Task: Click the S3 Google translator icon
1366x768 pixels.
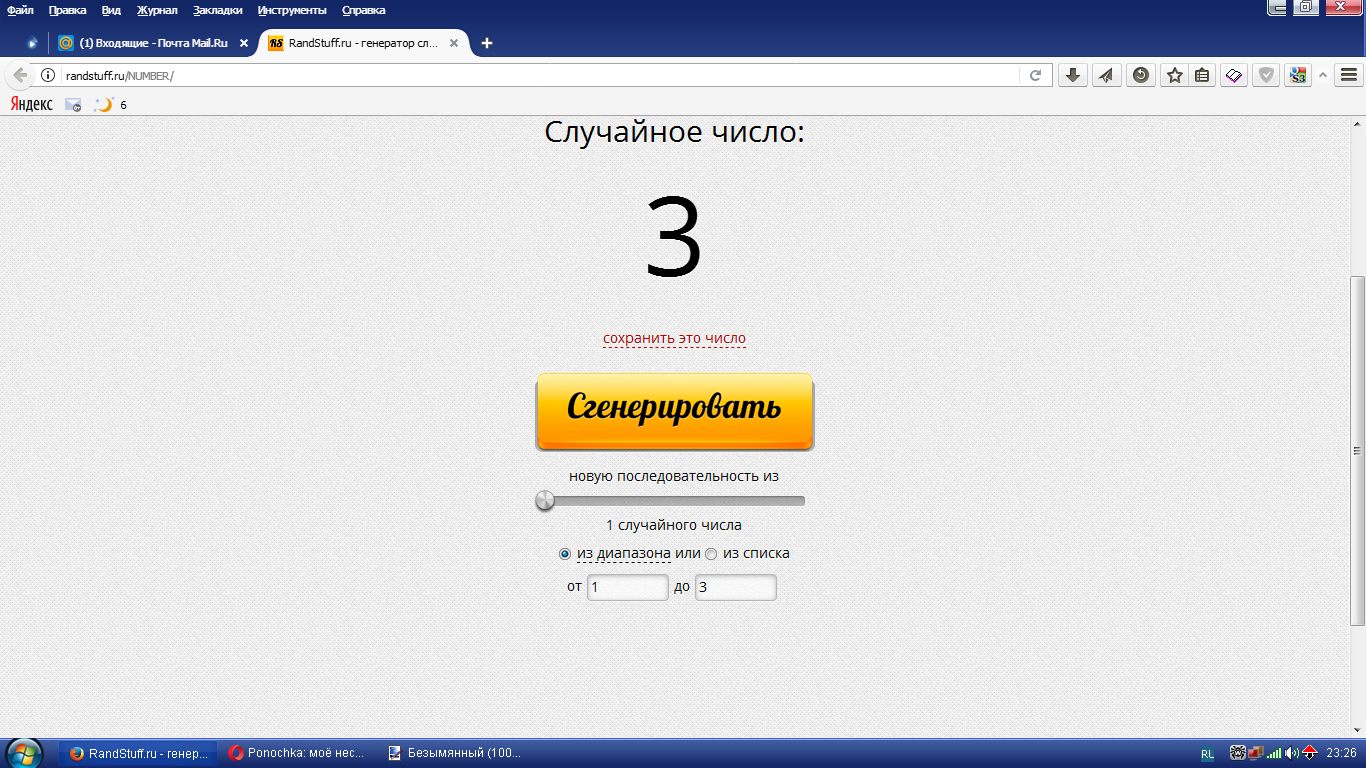Action: (1298, 75)
